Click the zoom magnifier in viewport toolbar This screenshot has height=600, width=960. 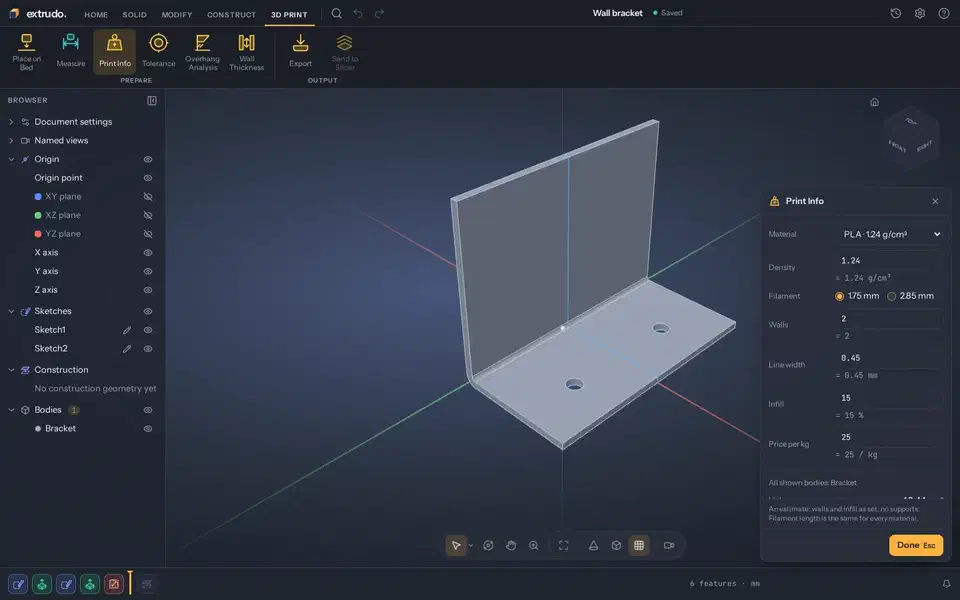[x=534, y=546]
